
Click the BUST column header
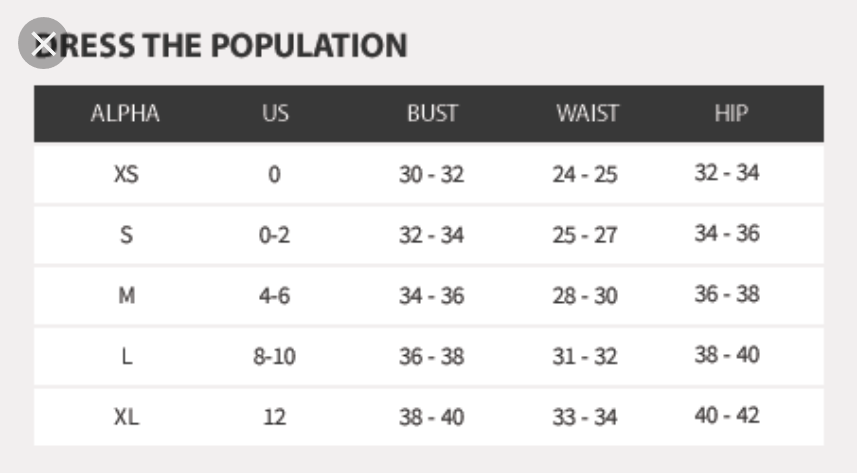pyautogui.click(x=431, y=114)
